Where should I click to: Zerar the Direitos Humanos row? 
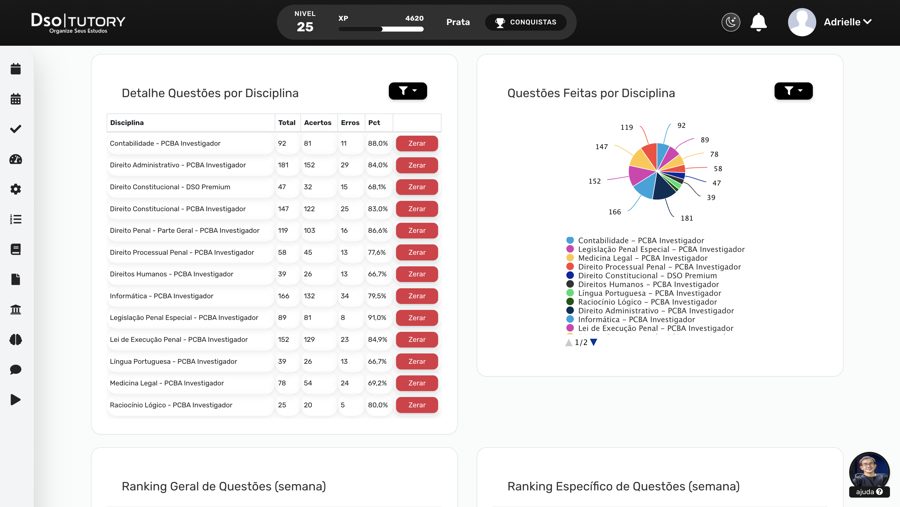point(417,274)
